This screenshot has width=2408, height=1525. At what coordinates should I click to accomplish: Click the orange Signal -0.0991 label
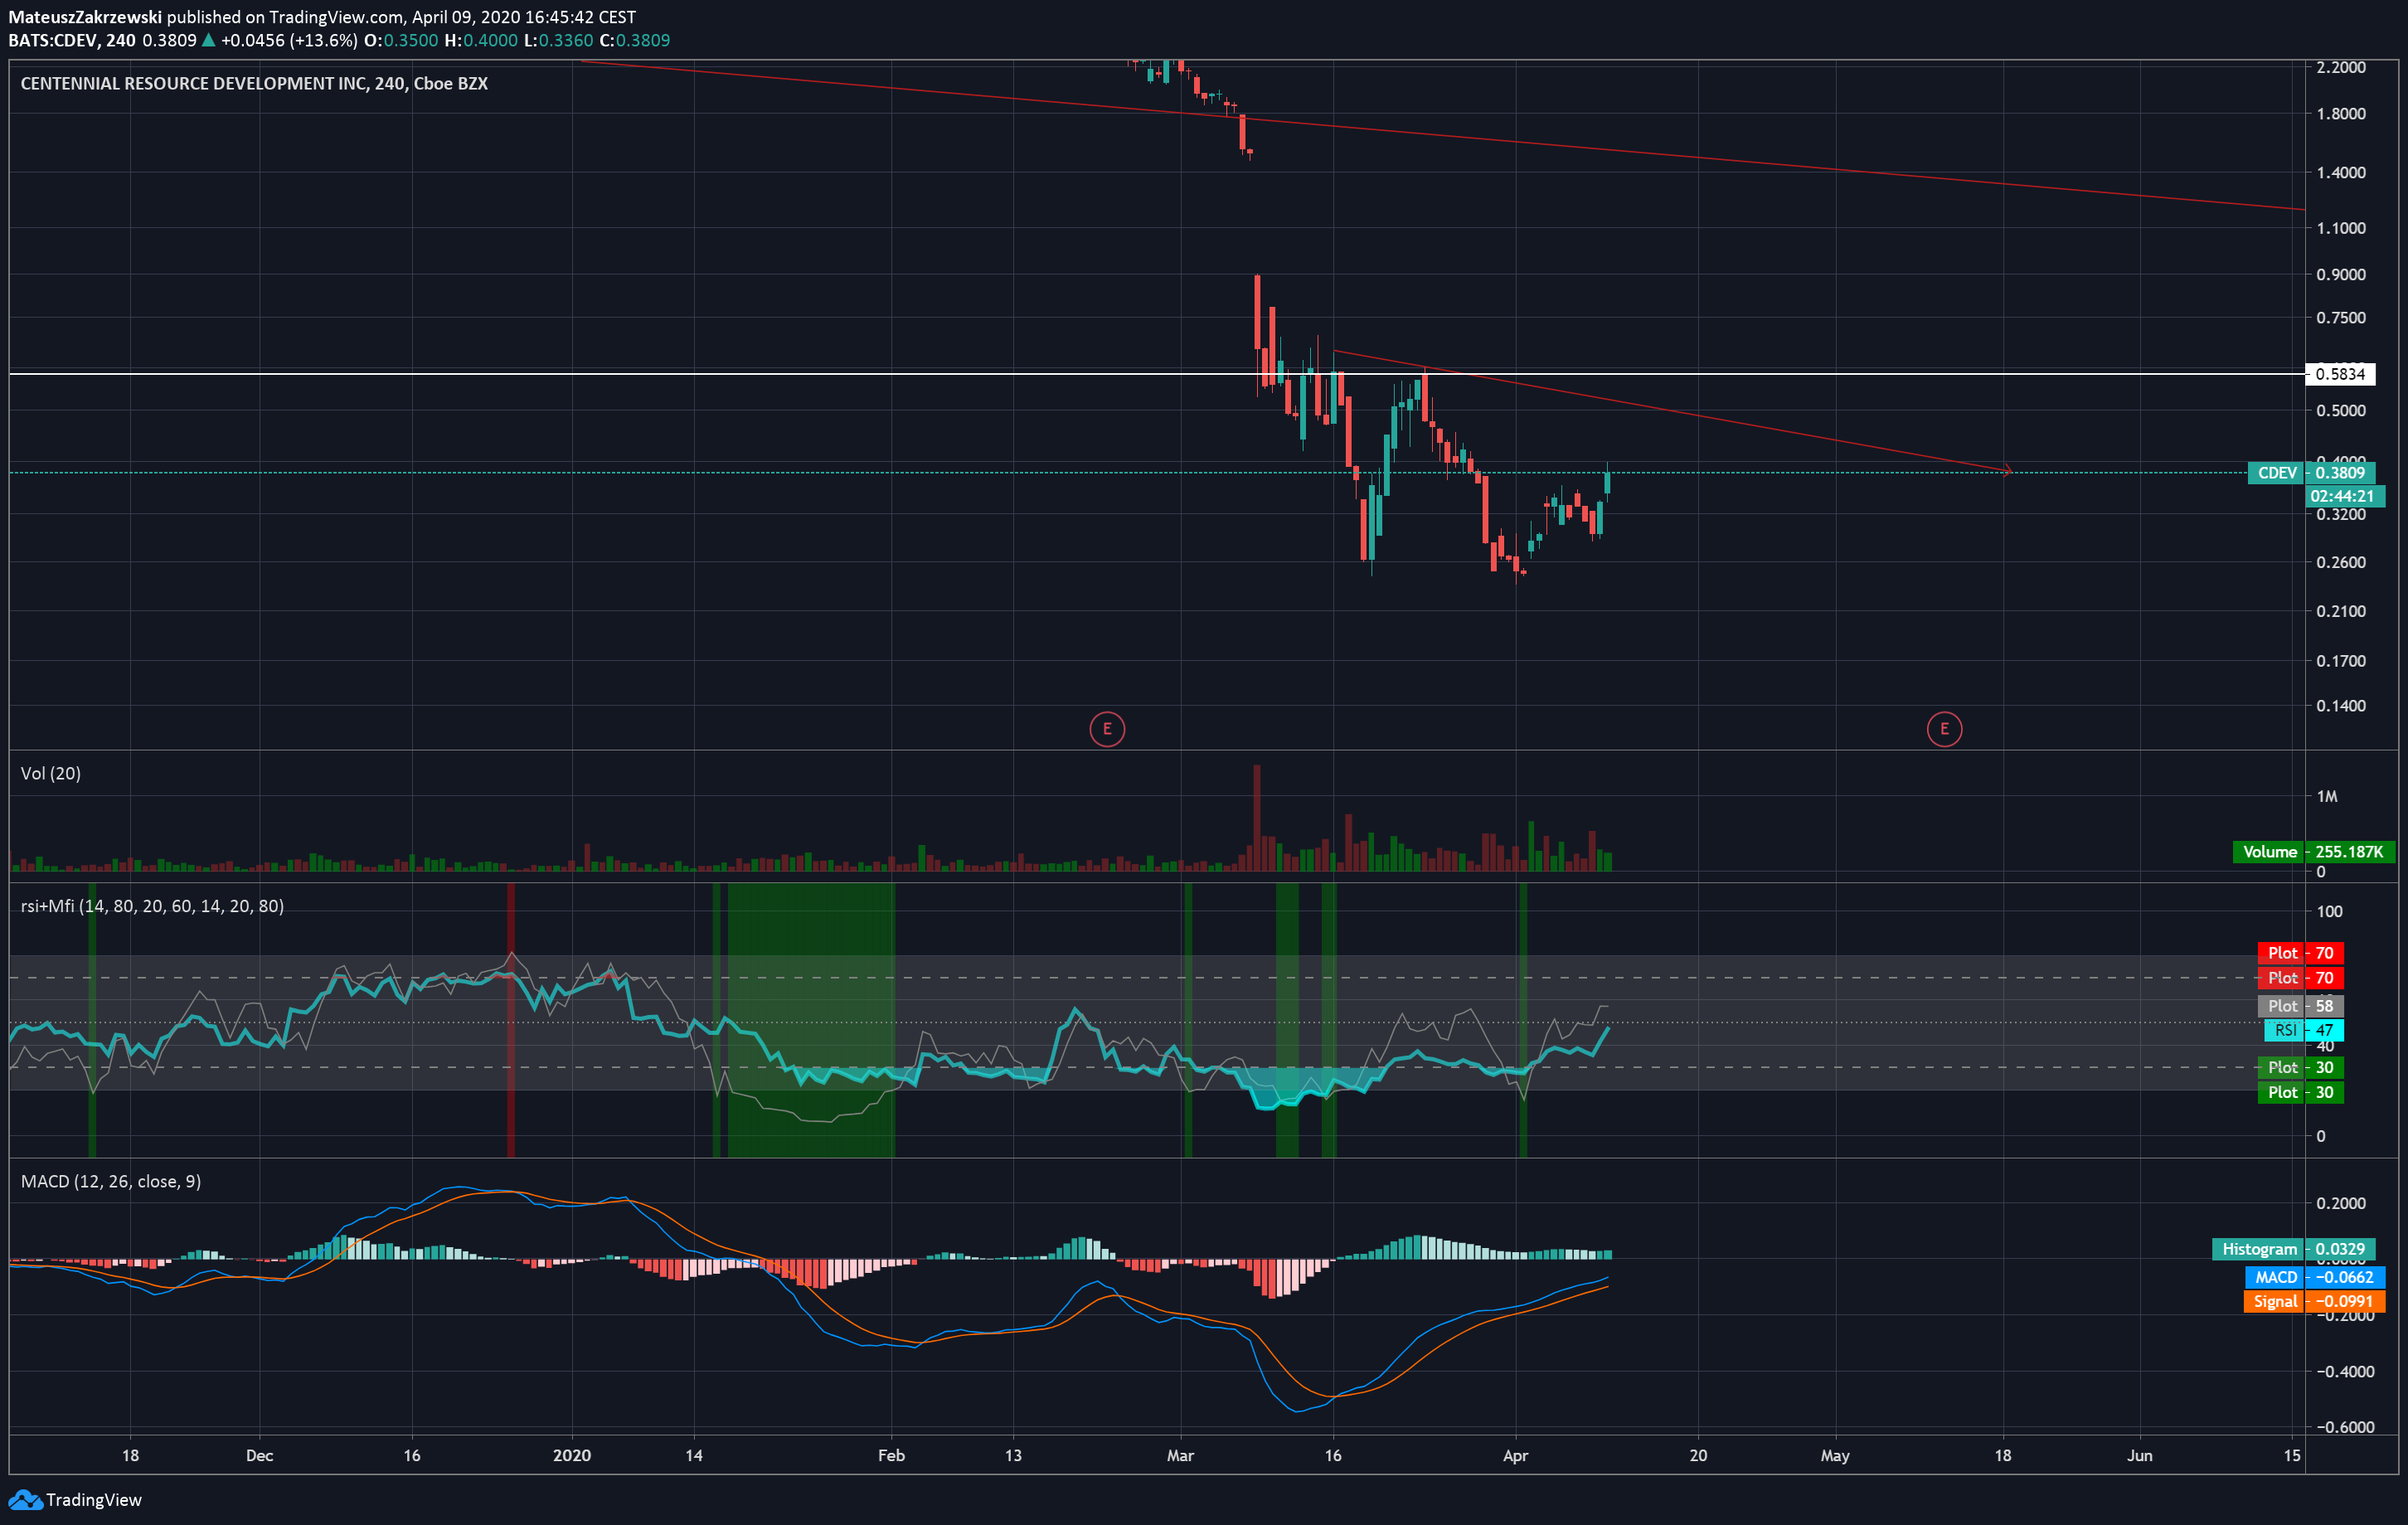[x=2314, y=1301]
